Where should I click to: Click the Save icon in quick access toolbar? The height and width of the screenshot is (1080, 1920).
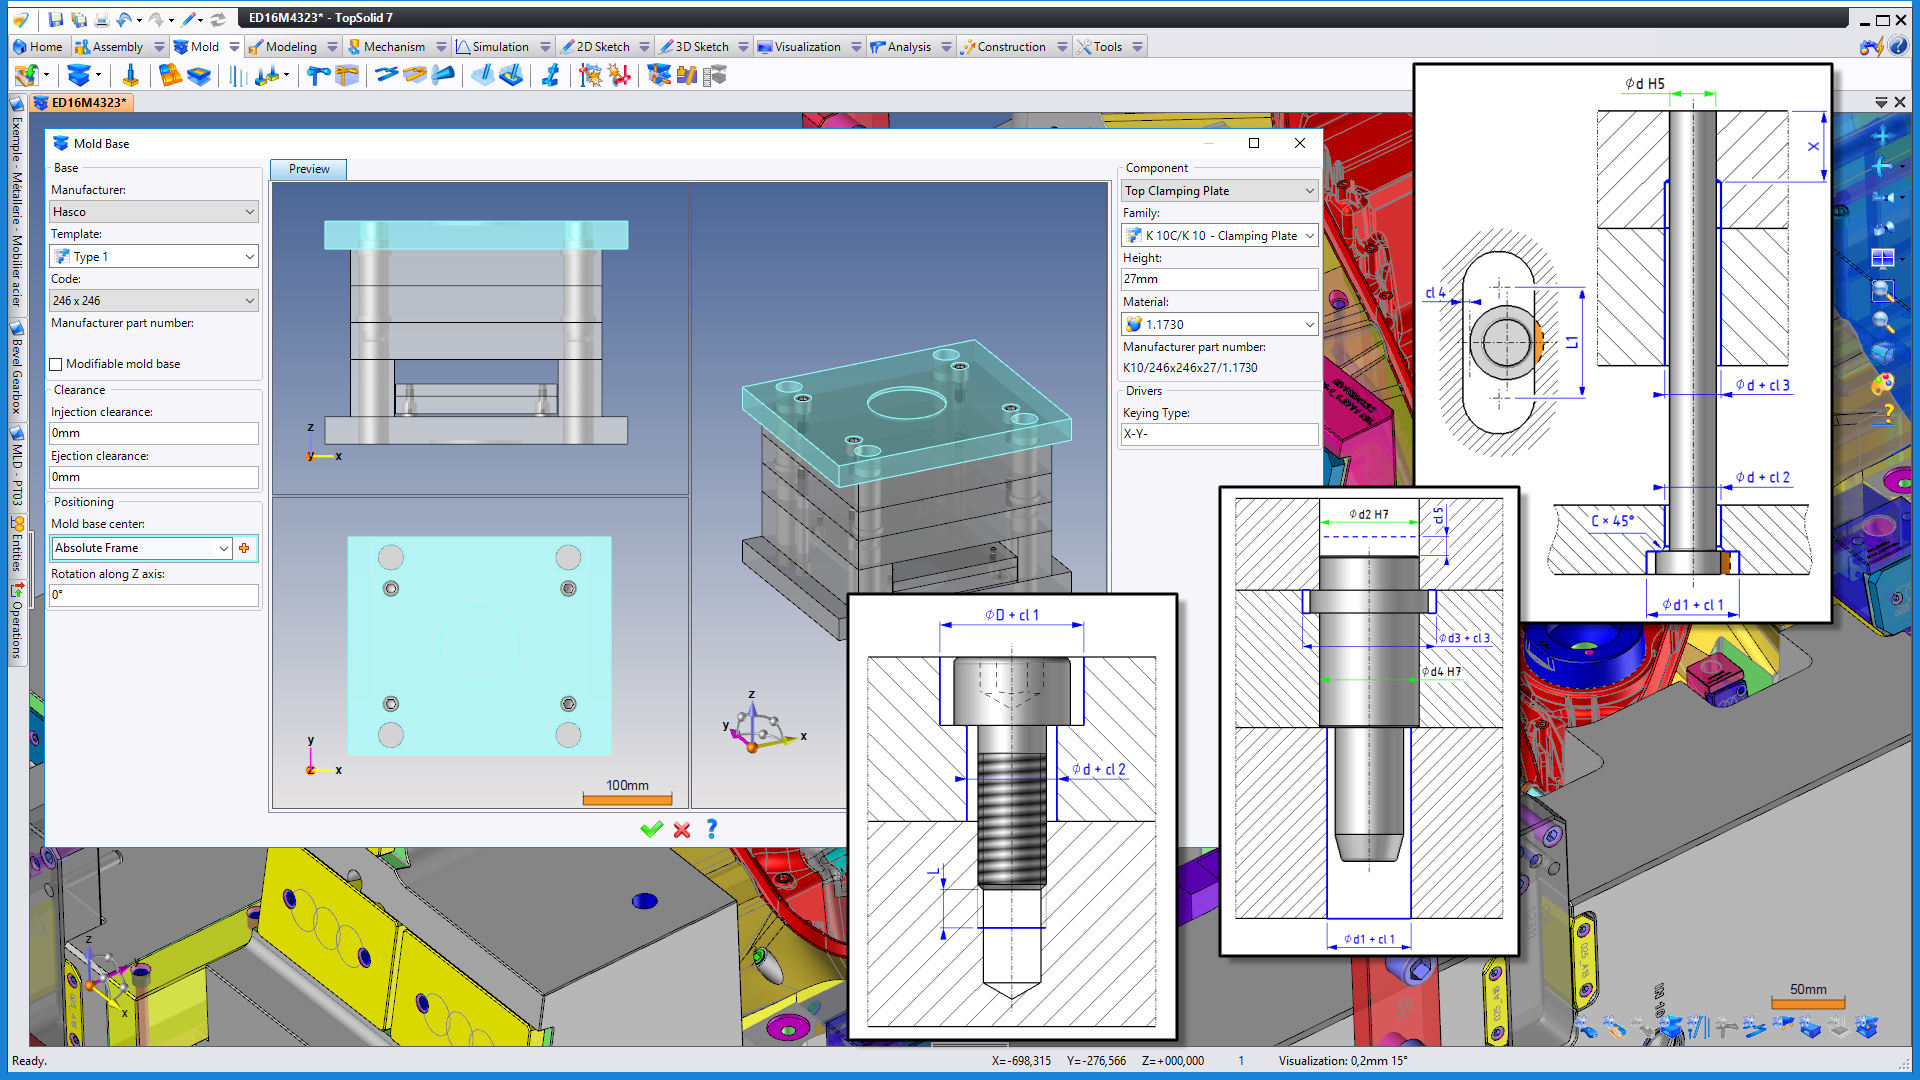[56, 19]
